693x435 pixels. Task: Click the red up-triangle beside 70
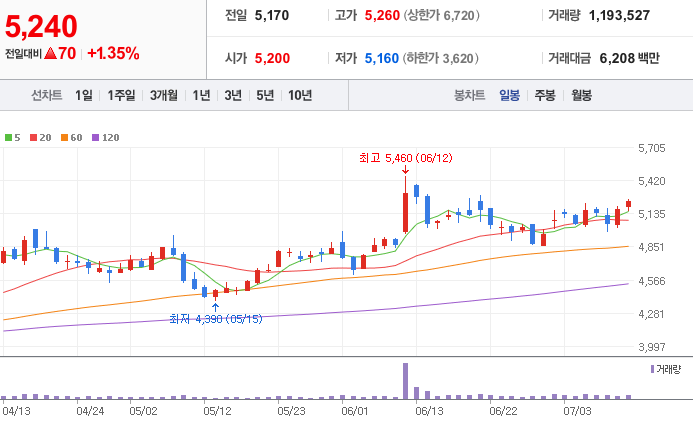[51, 53]
